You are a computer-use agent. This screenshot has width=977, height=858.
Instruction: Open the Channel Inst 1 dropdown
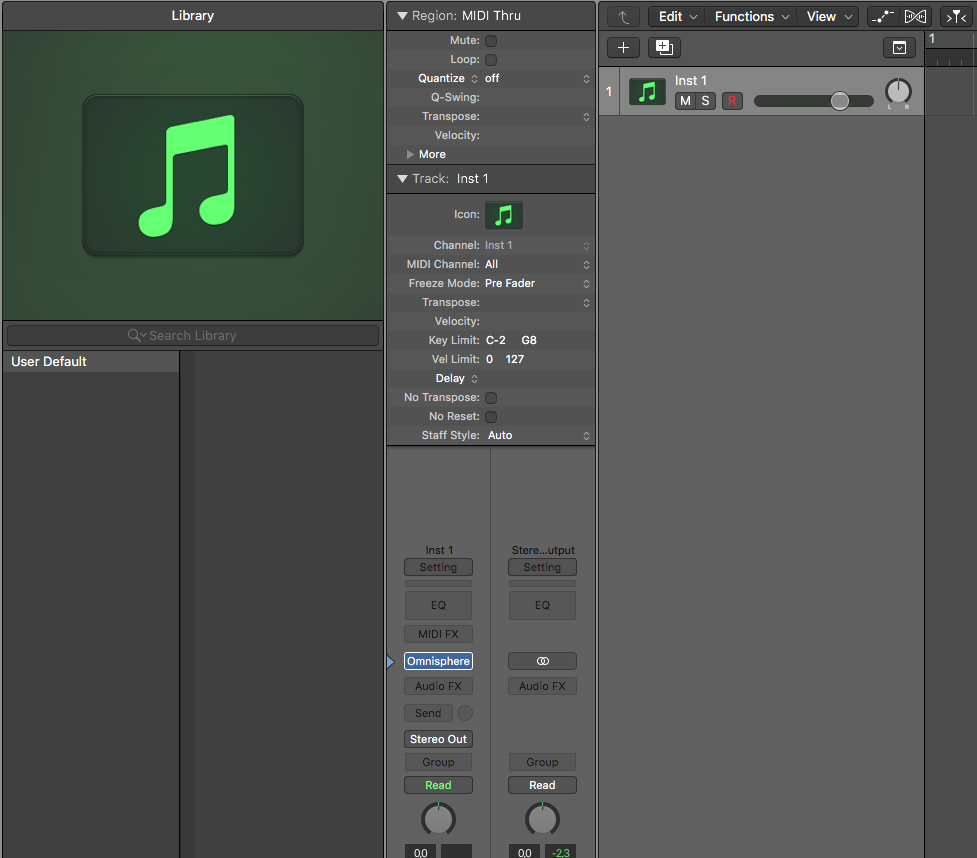point(537,245)
